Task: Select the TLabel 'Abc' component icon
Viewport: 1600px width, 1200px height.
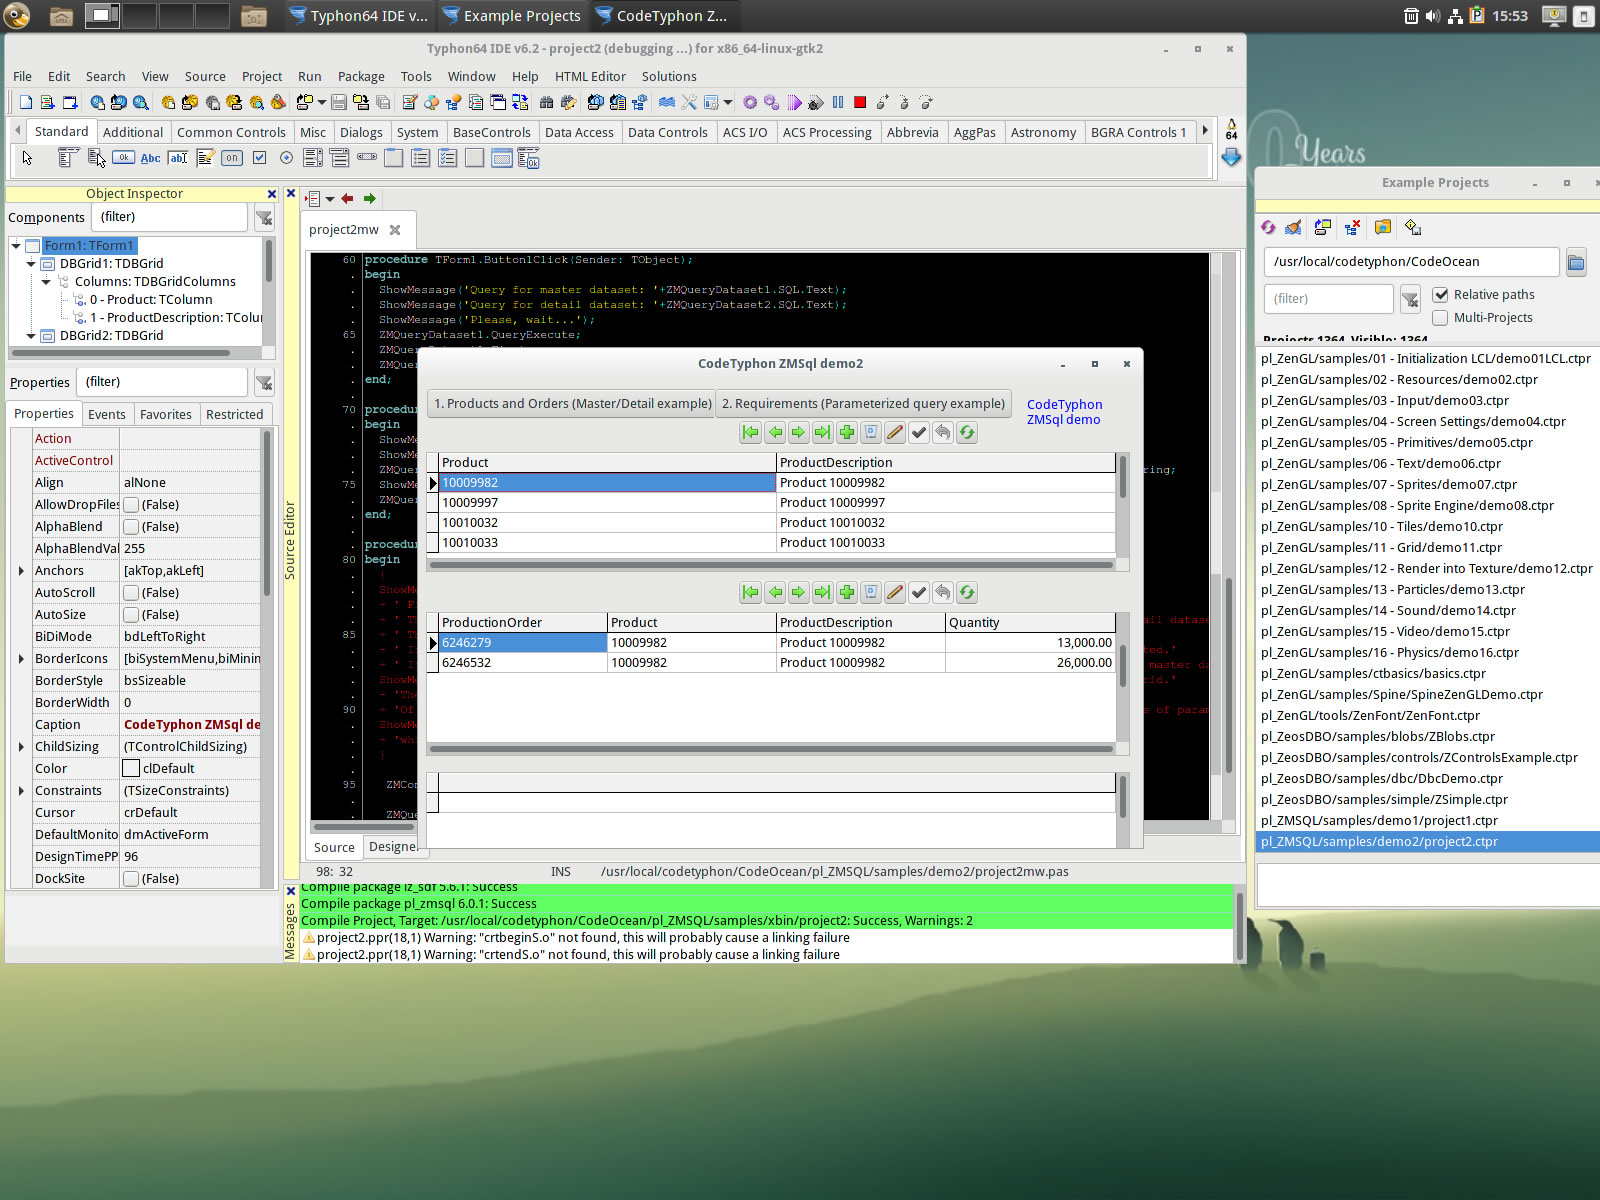Action: (x=151, y=158)
